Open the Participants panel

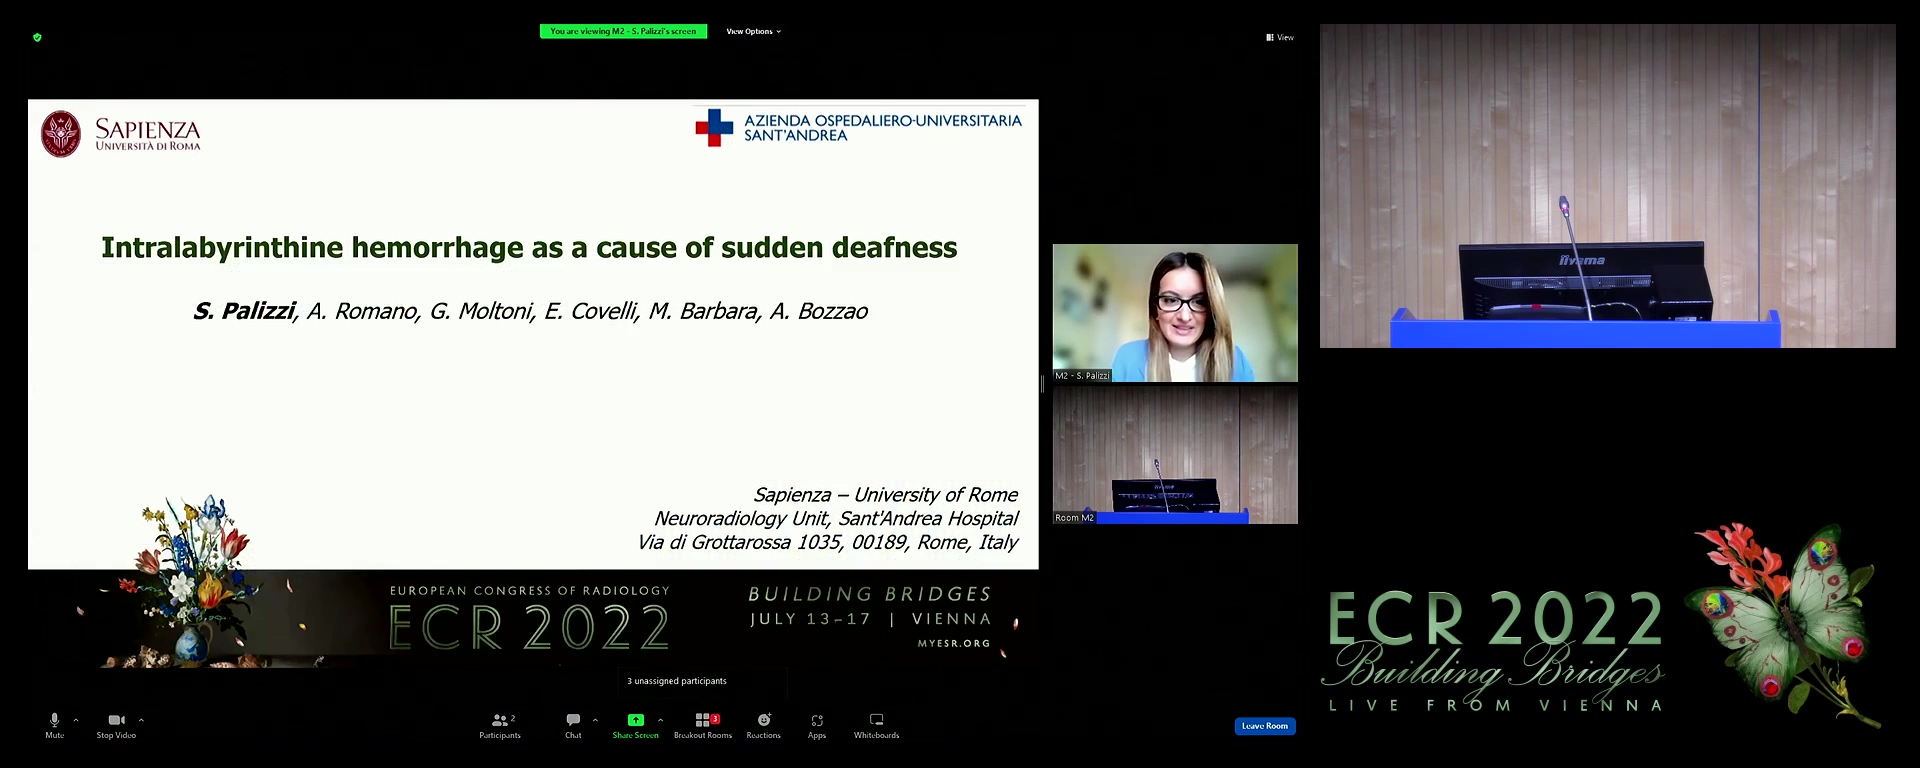tap(500, 726)
